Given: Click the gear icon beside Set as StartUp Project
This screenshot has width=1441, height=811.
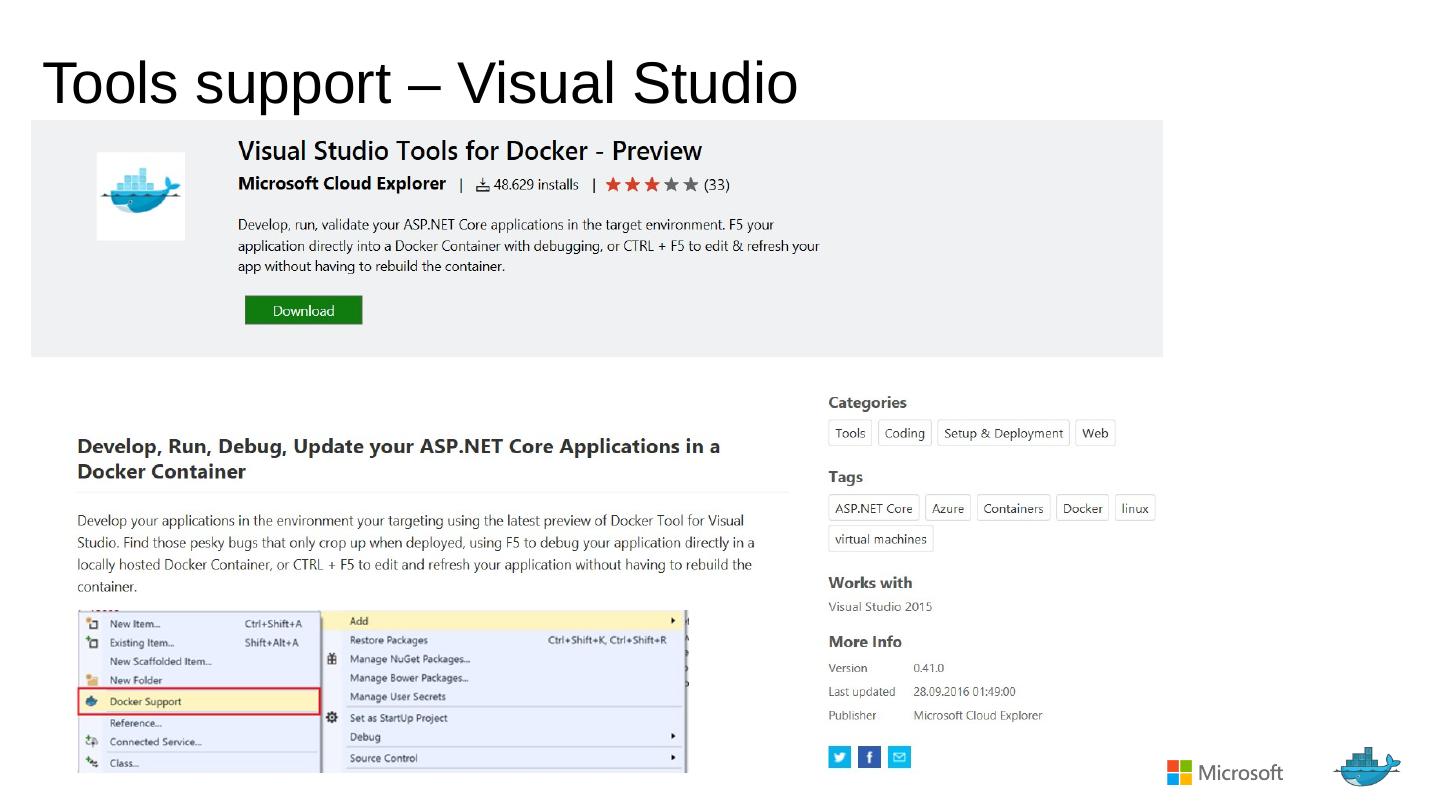Looking at the screenshot, I should point(332,718).
